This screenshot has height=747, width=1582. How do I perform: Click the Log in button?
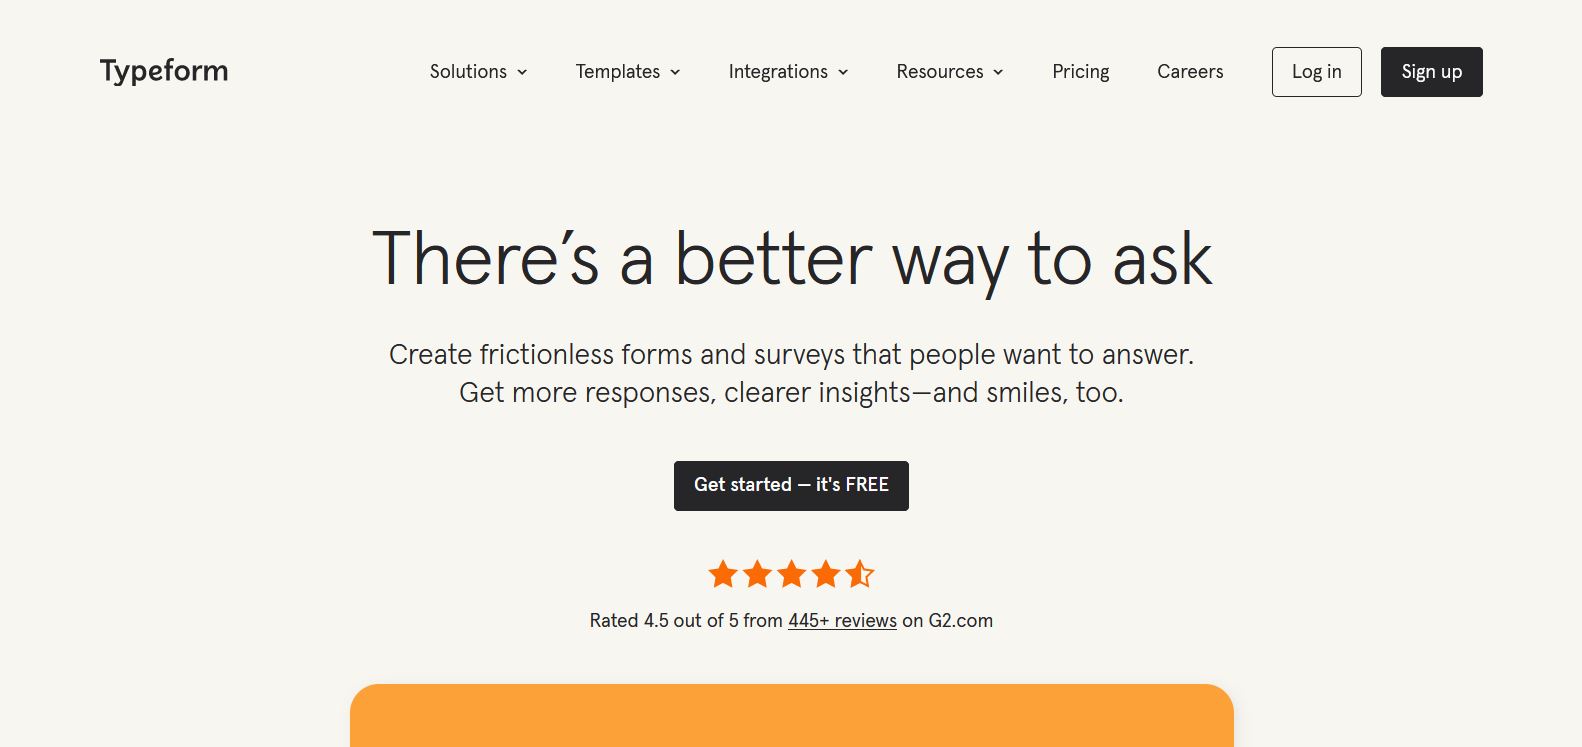pos(1316,71)
